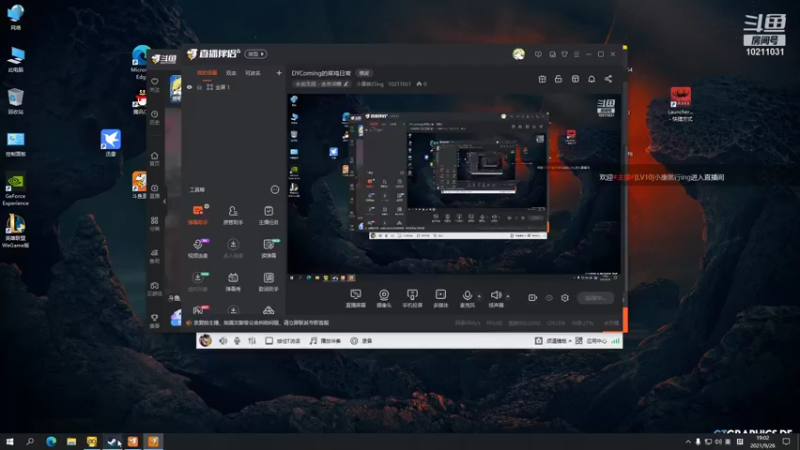800x450 pixels.
Task: Open the skin shirt icon in title bar
Action: (564, 54)
